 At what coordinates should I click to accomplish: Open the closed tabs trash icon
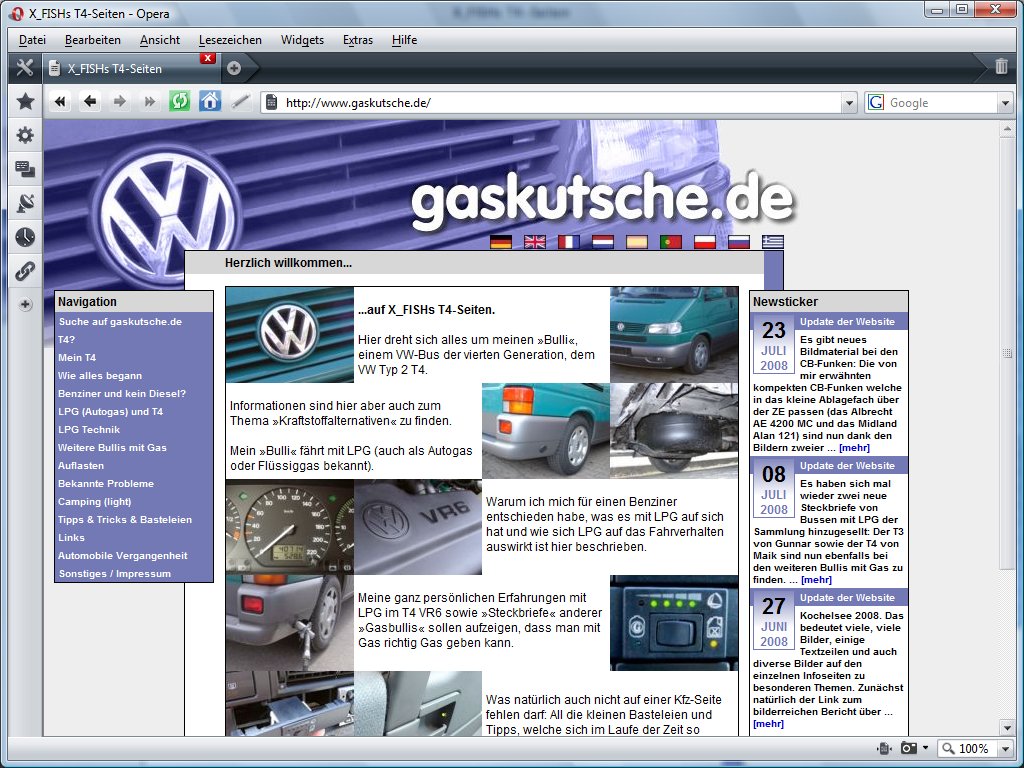tap(1001, 67)
